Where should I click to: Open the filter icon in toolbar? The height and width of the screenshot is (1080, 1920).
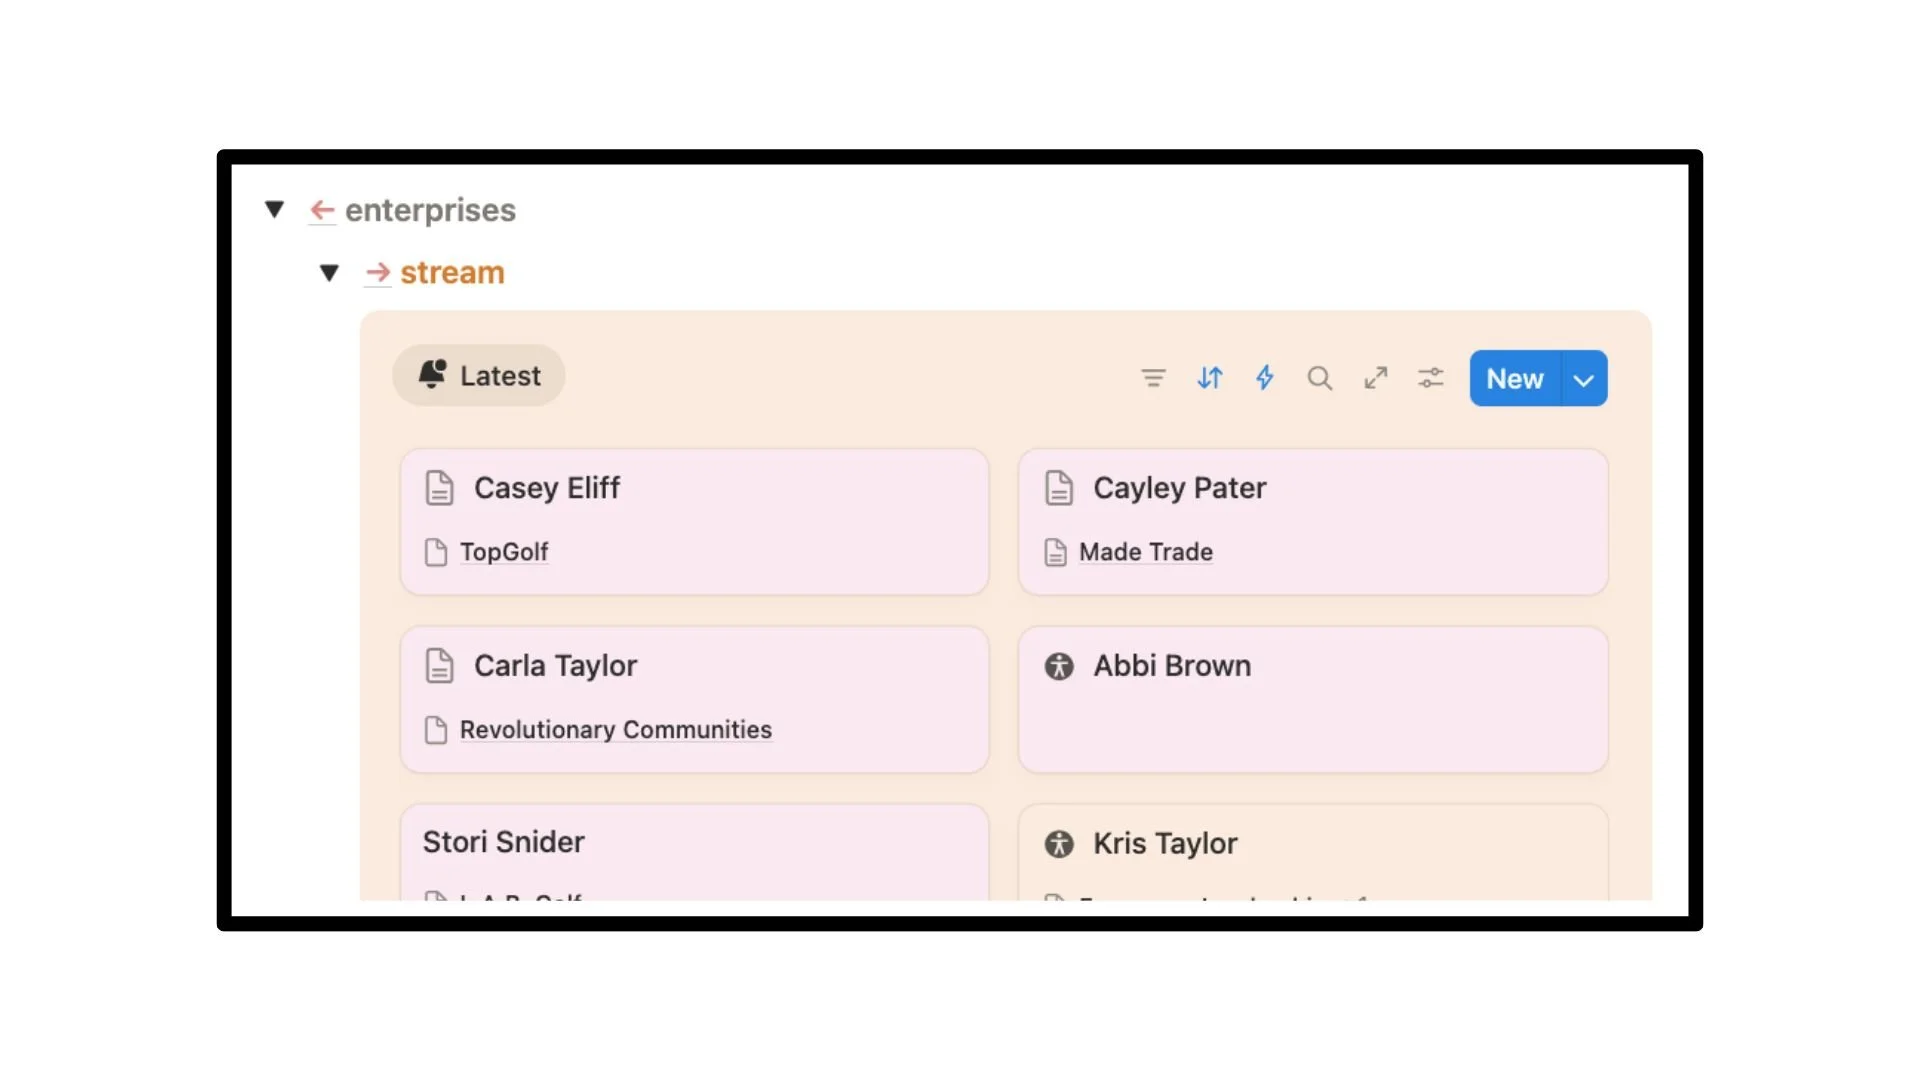coord(1153,378)
